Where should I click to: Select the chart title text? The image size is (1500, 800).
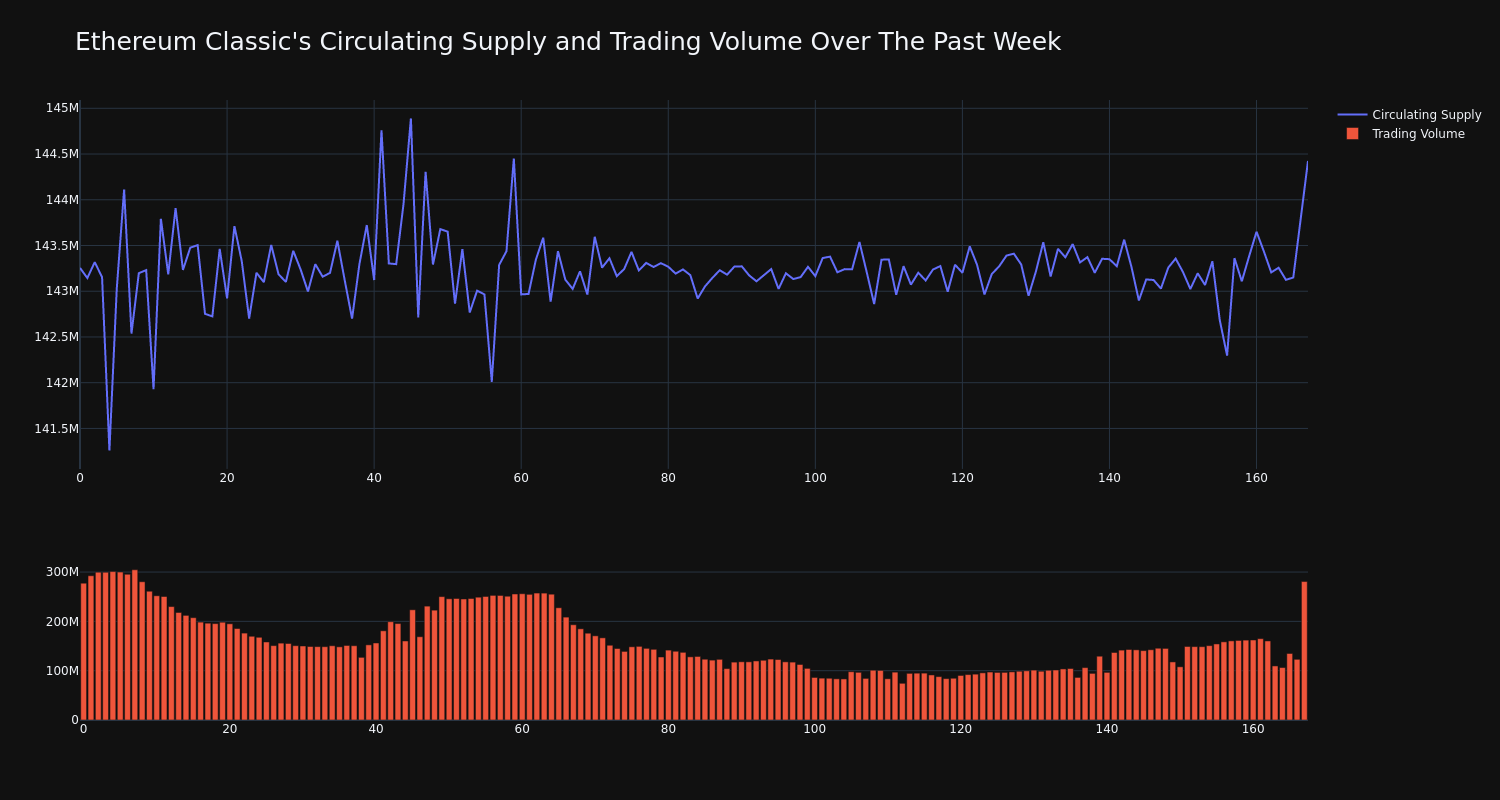point(568,42)
